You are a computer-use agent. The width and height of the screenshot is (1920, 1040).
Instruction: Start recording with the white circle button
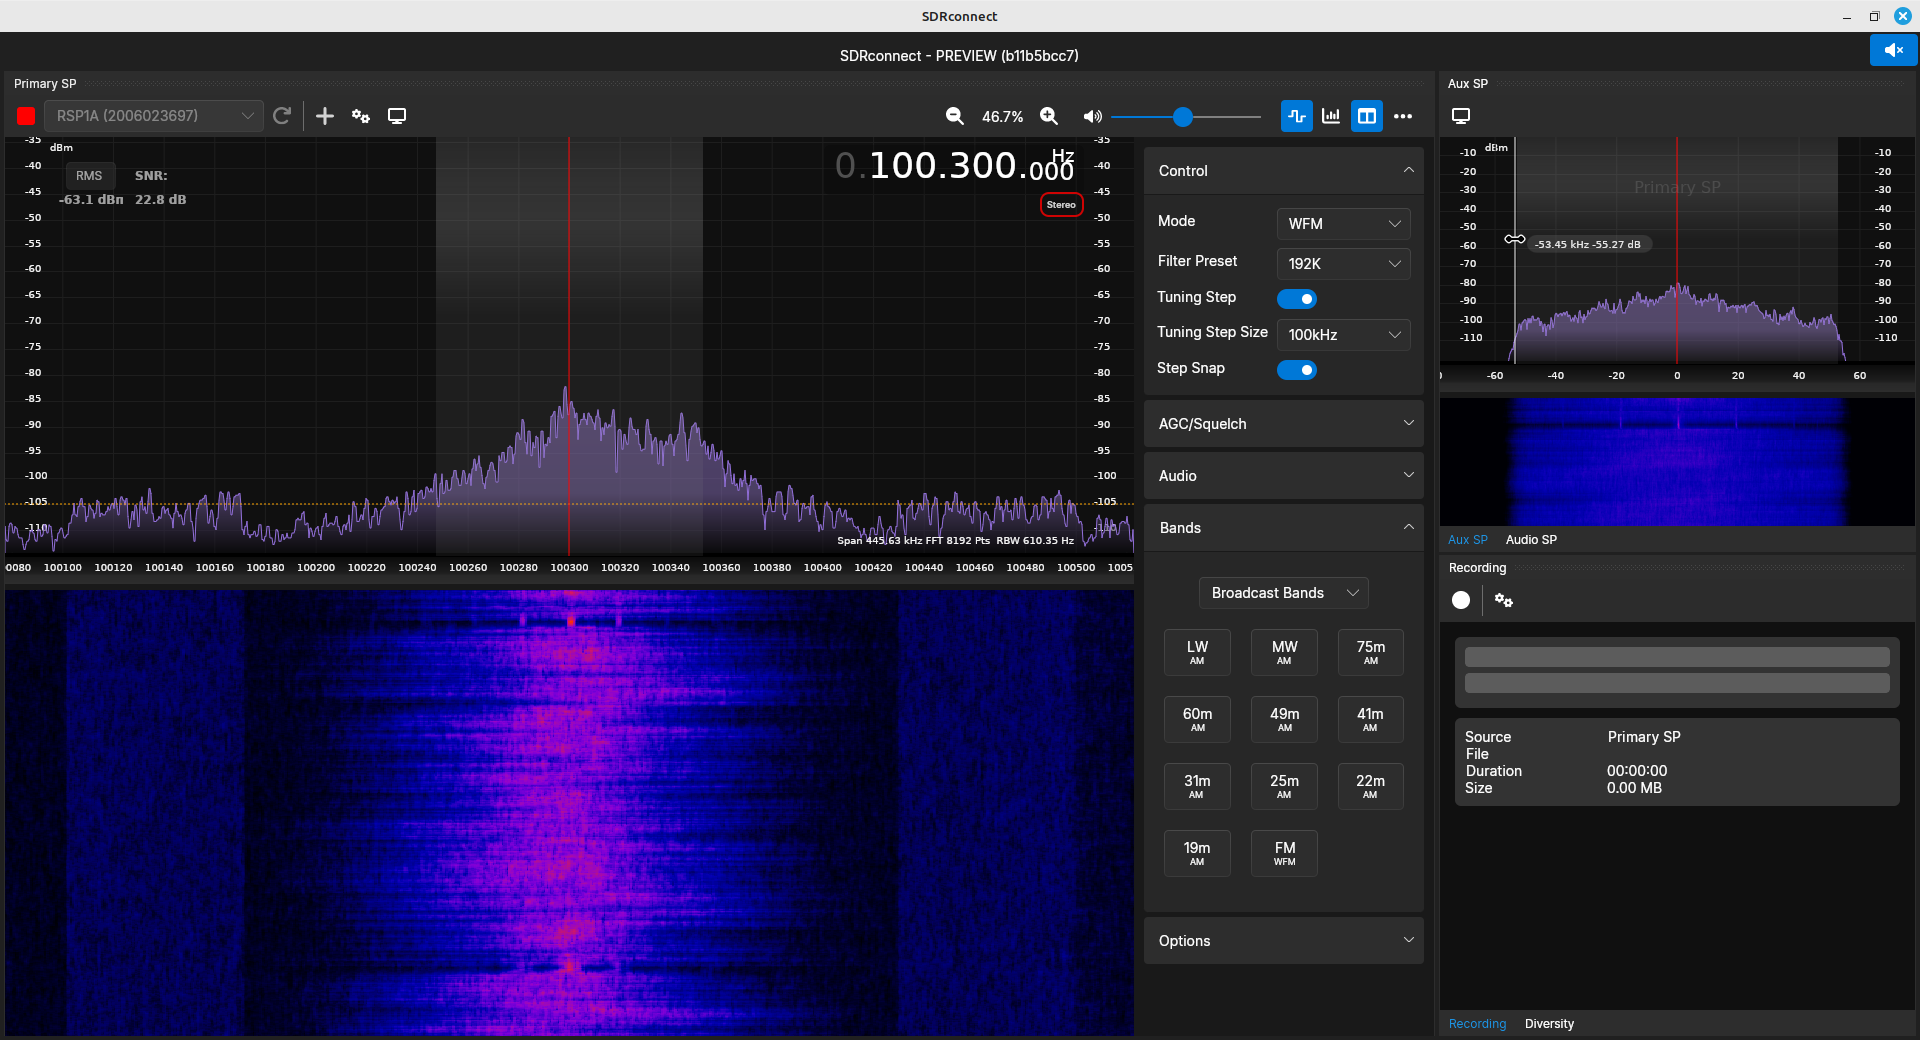click(1461, 600)
